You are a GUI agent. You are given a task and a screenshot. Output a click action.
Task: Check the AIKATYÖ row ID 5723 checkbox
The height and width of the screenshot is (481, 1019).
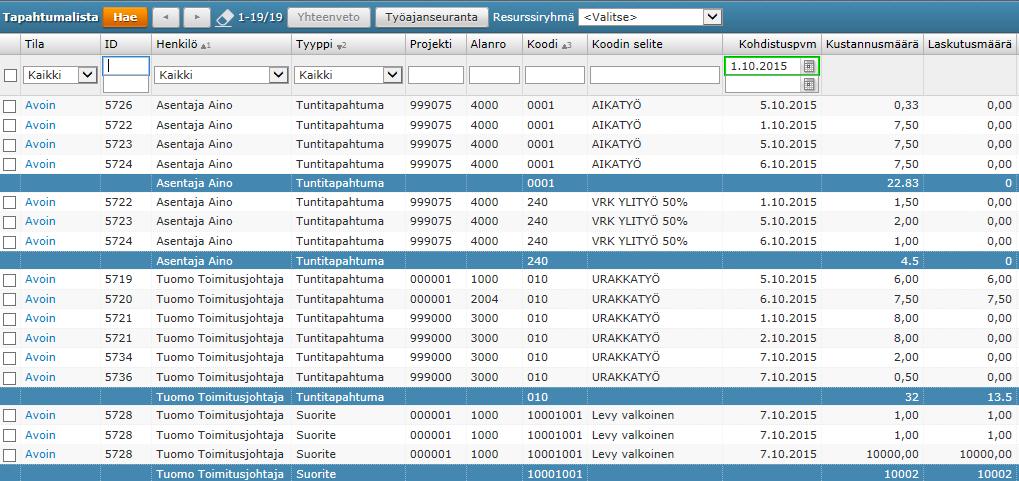[10, 144]
